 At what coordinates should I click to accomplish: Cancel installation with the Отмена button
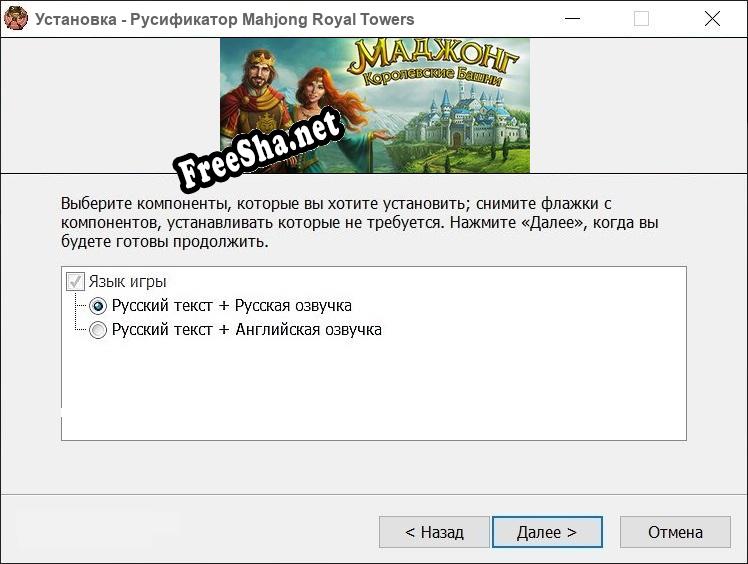coord(675,532)
